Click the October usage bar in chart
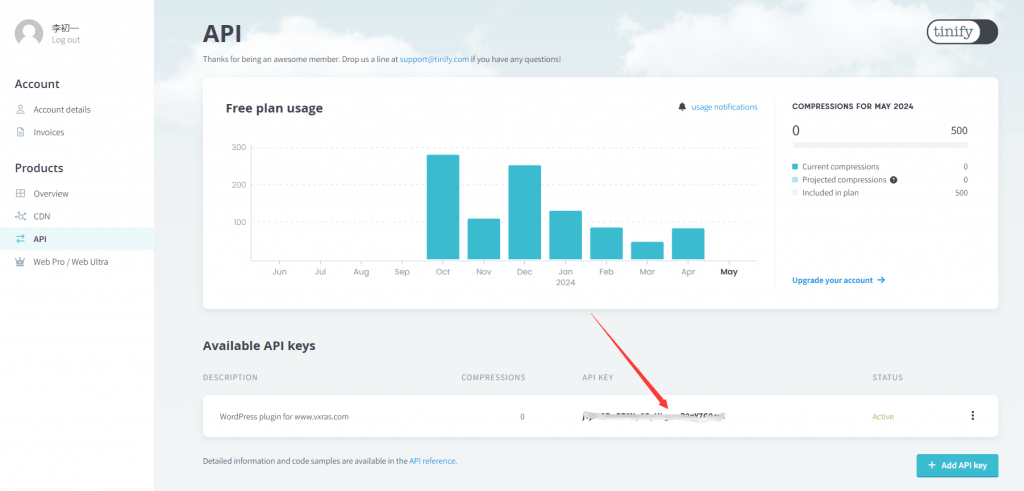 [x=443, y=207]
